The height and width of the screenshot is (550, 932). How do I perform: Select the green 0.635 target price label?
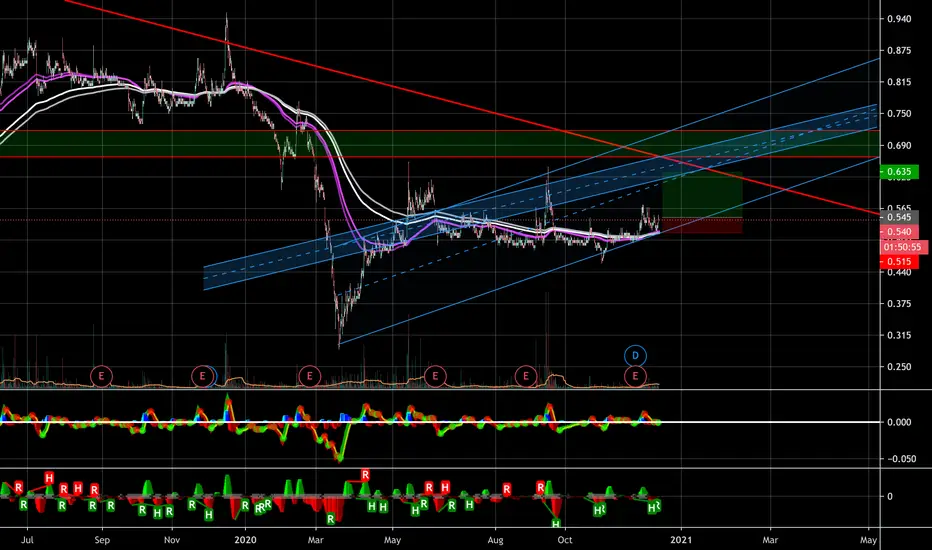pos(899,172)
